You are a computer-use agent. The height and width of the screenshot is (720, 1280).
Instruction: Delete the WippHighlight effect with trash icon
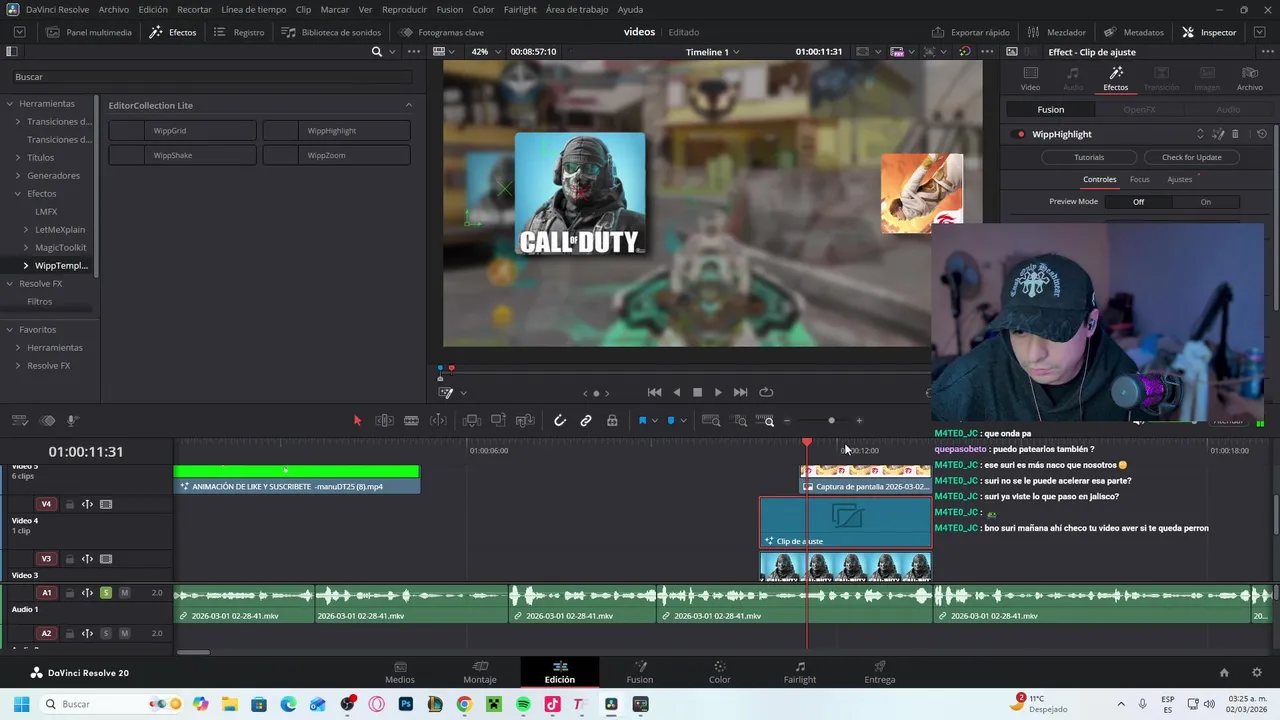pyautogui.click(x=1235, y=134)
